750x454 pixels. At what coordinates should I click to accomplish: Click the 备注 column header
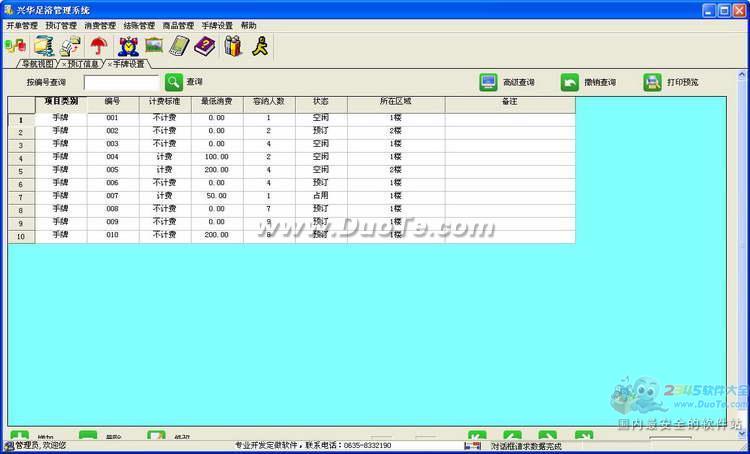510,104
